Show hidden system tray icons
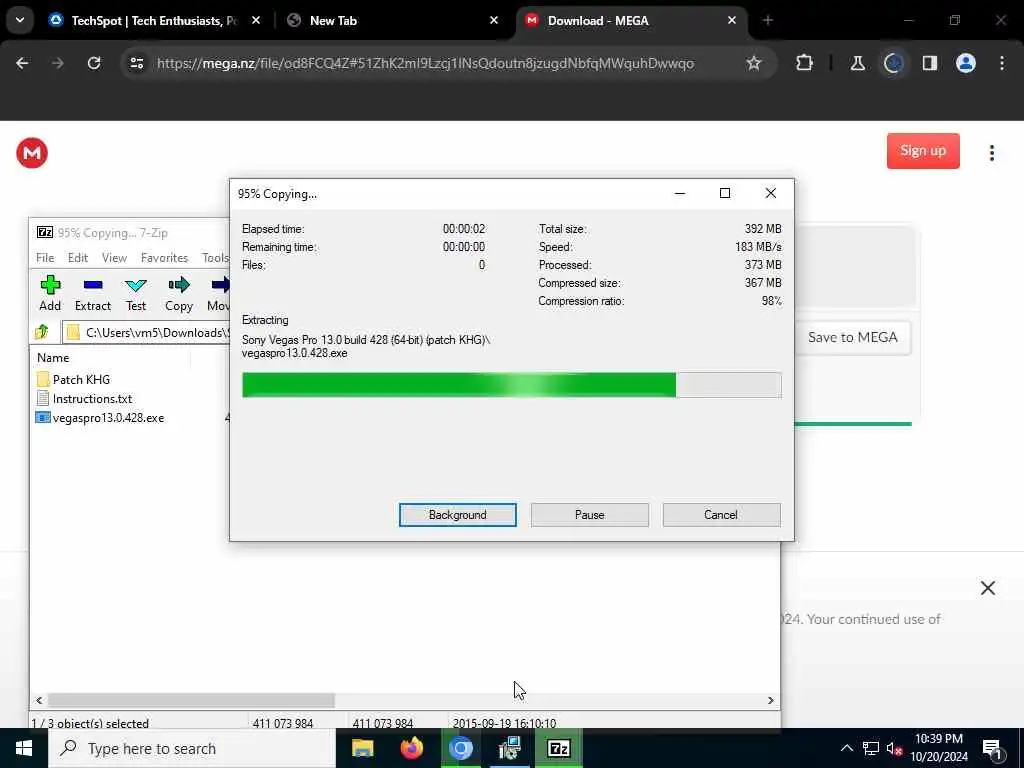This screenshot has height=768, width=1024. coord(846,748)
